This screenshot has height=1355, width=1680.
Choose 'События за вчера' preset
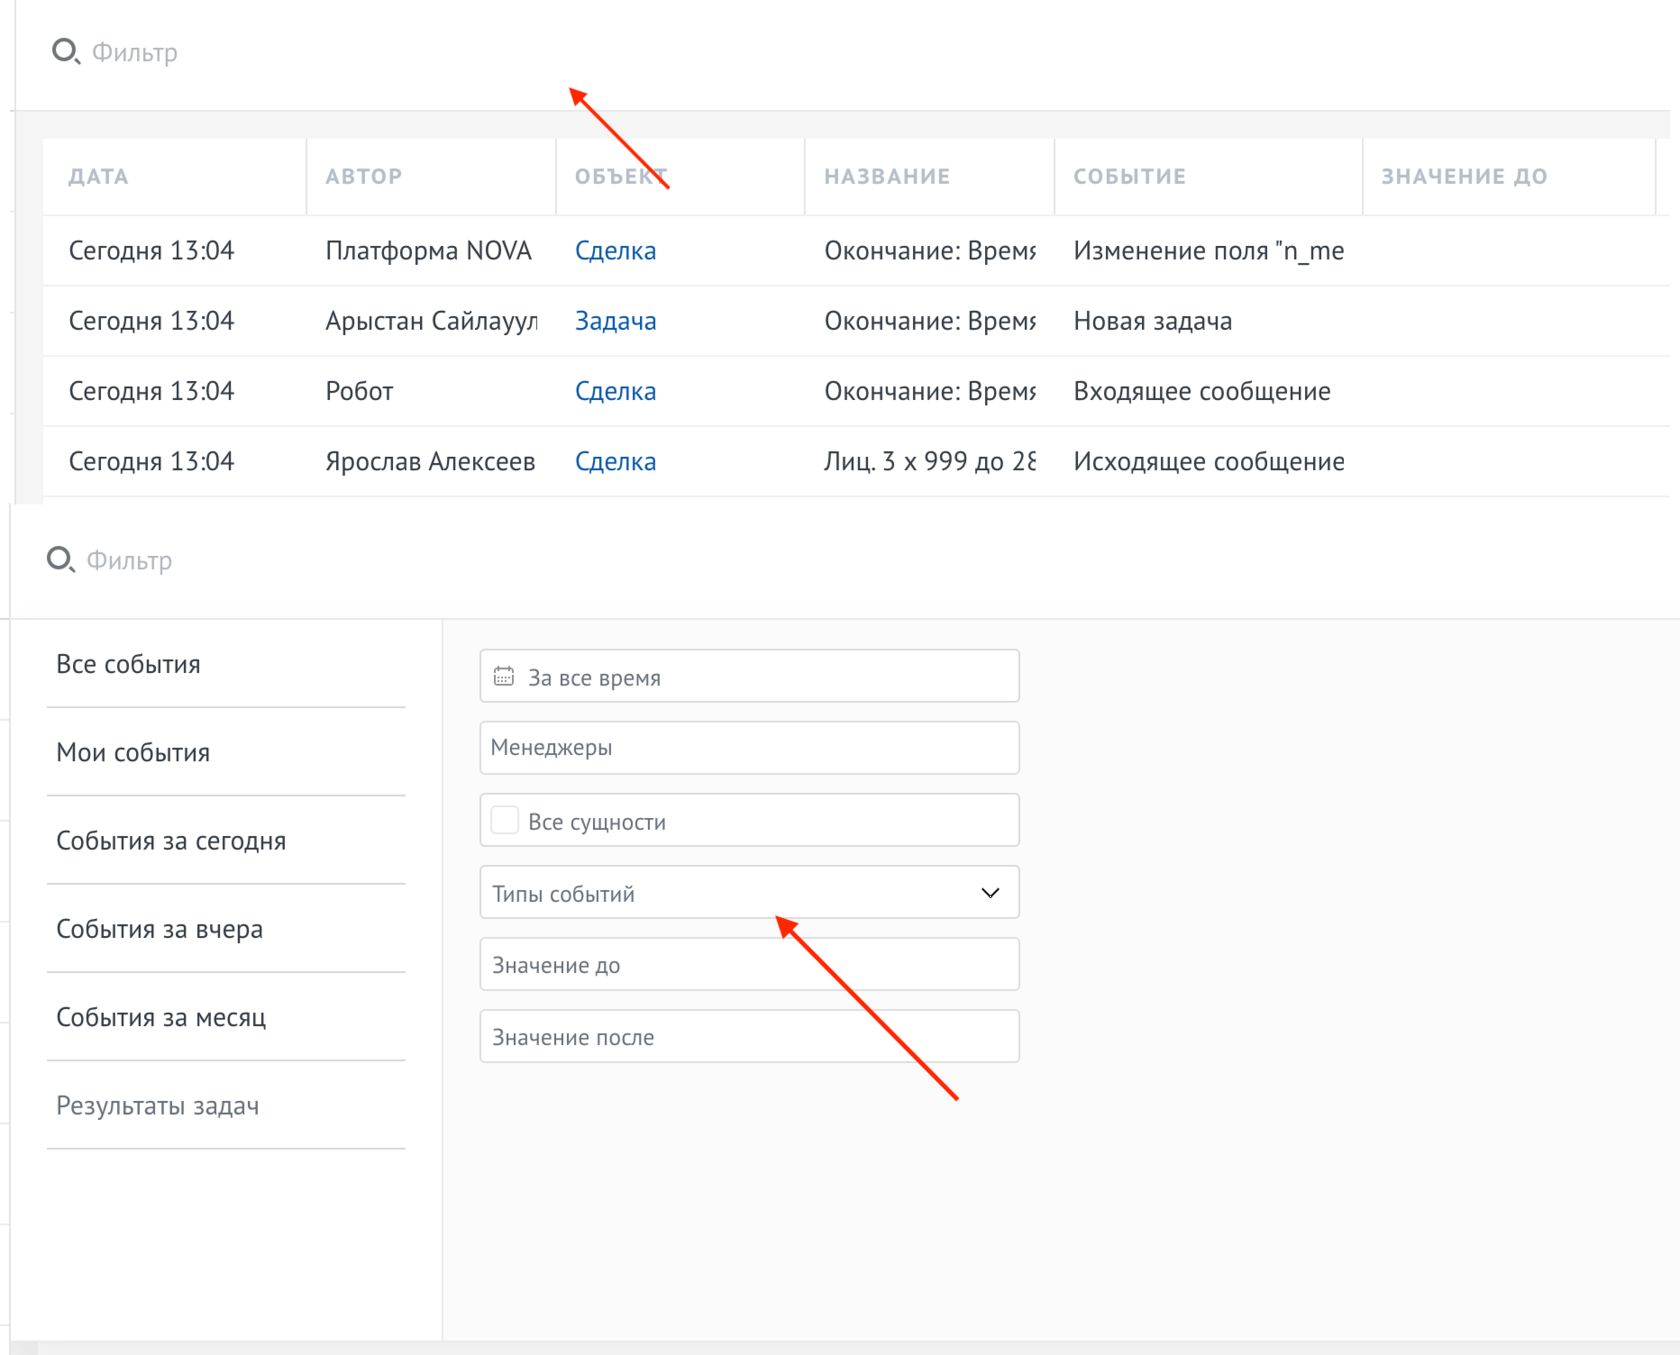[159, 929]
